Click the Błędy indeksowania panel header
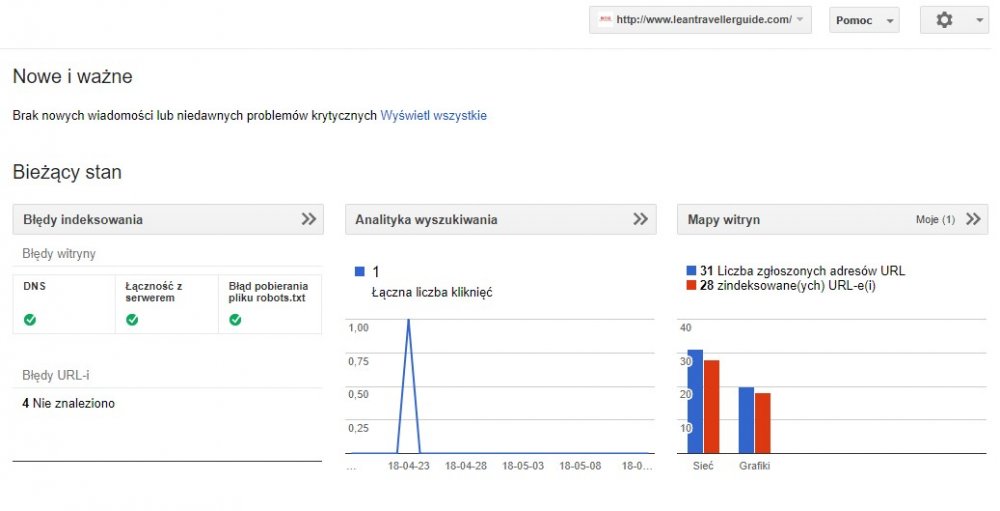 tap(83, 220)
